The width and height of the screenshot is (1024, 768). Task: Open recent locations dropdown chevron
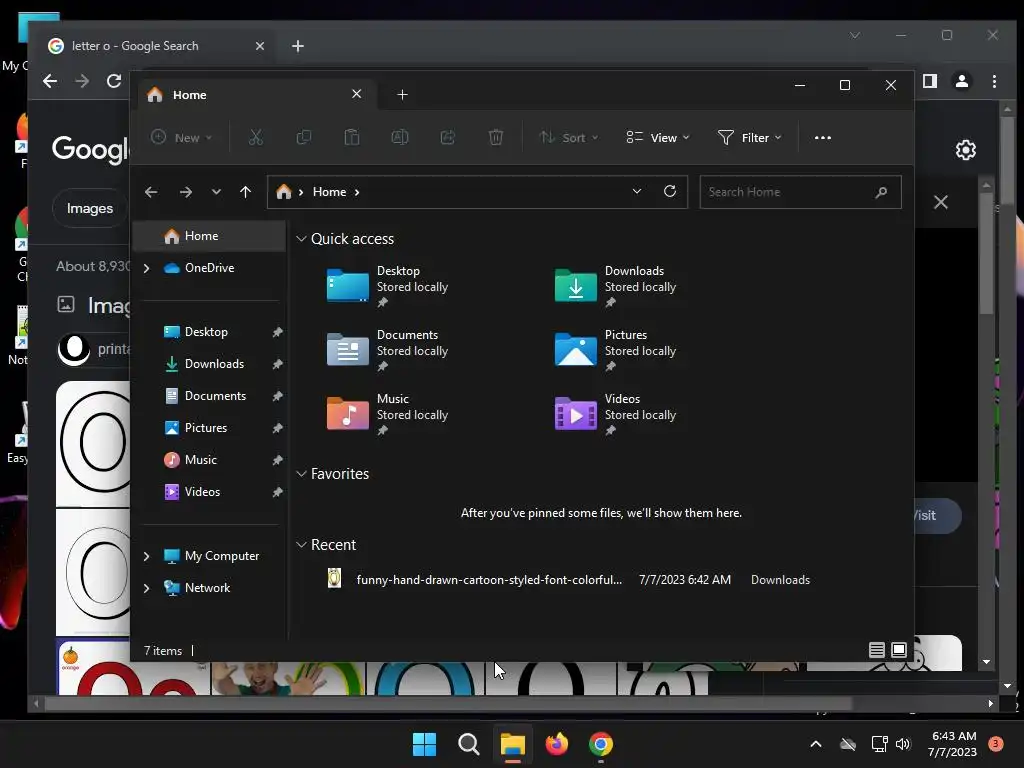pyautogui.click(x=216, y=192)
